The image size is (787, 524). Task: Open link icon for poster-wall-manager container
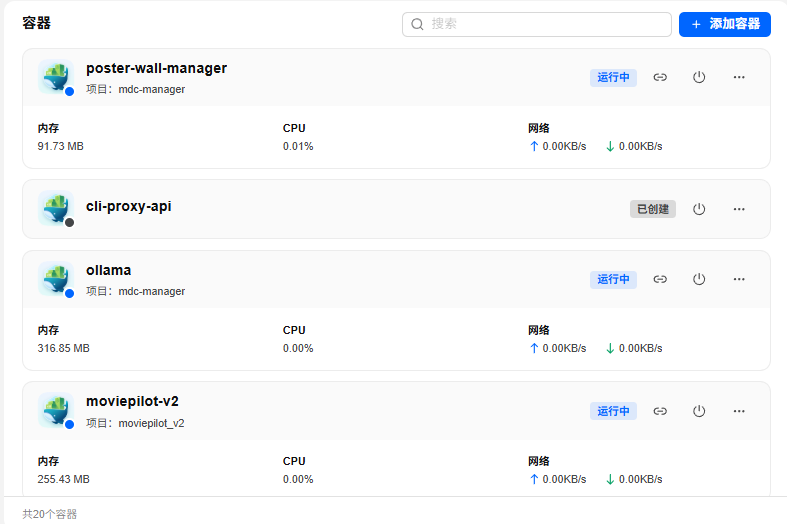(660, 77)
